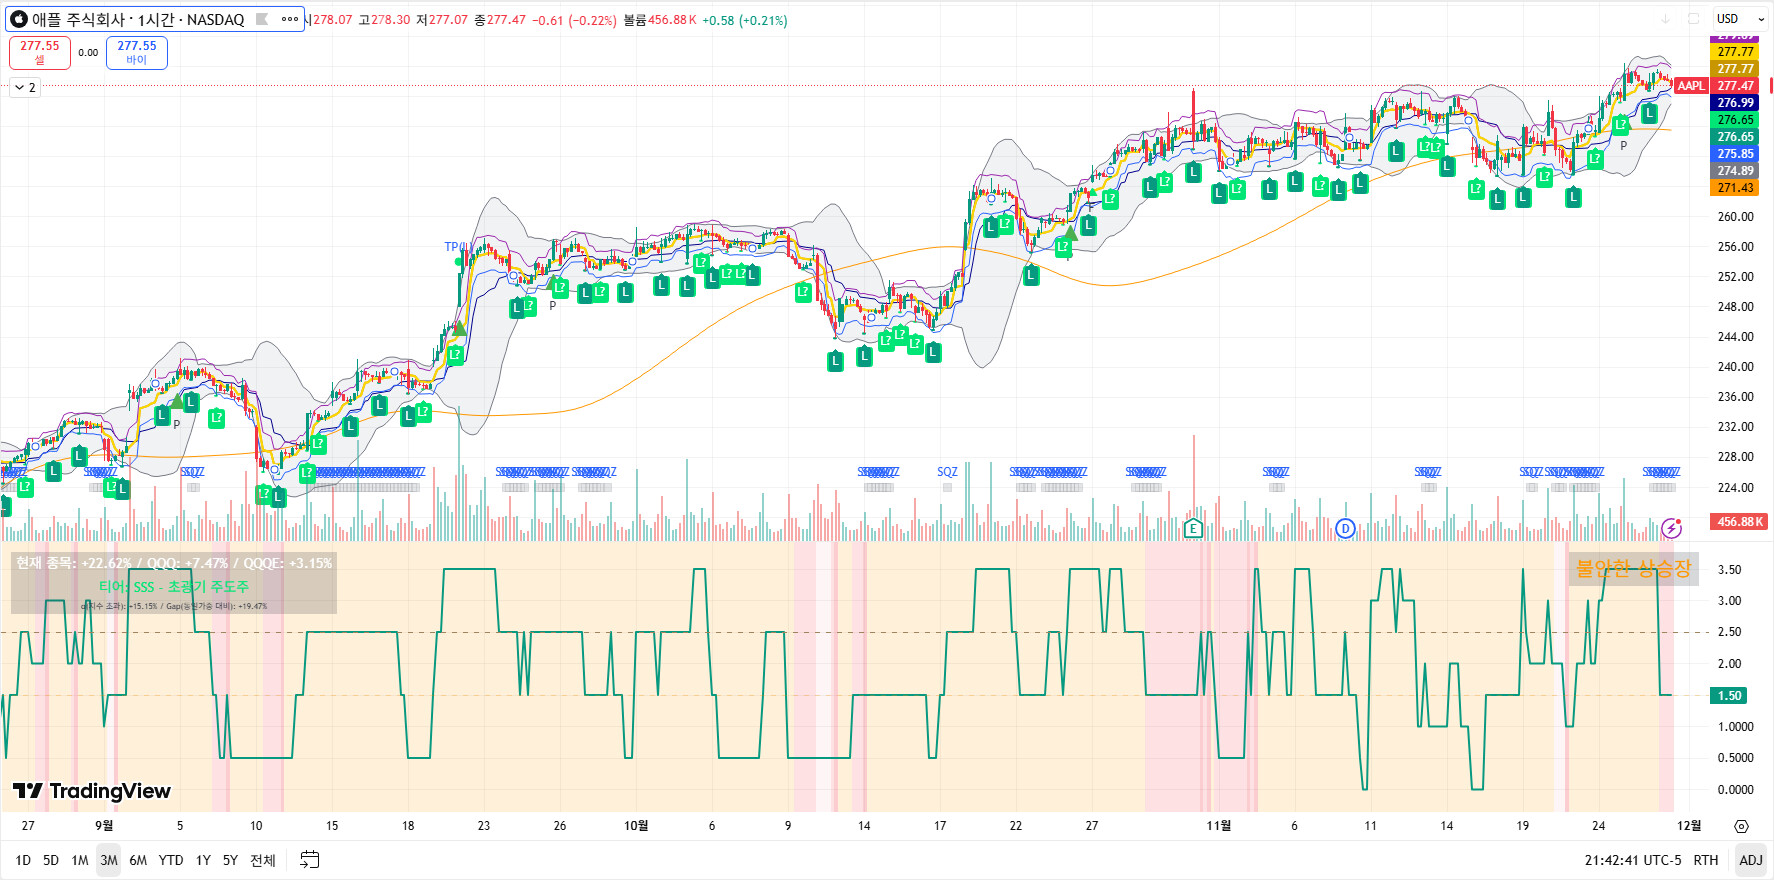Open the time axis settings gear
The image size is (1774, 880).
1741,826
